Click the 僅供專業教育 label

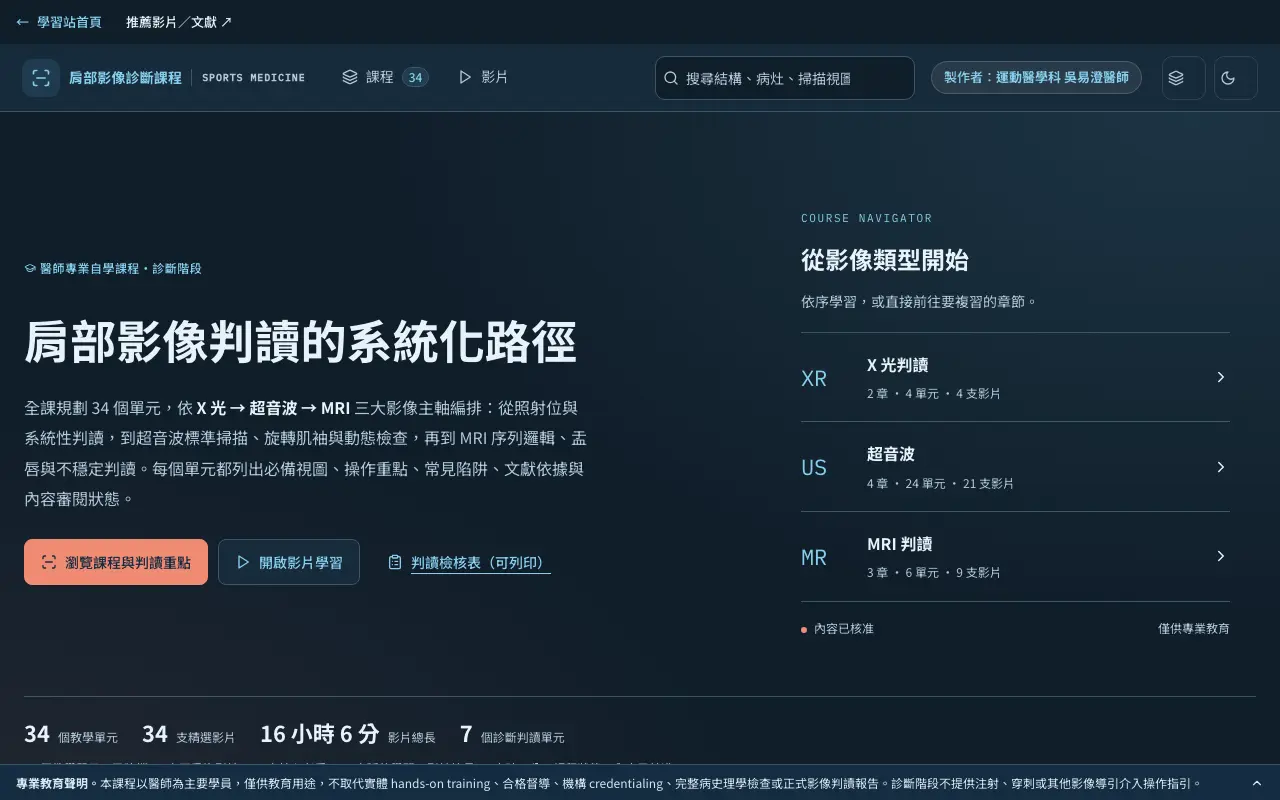[1194, 628]
